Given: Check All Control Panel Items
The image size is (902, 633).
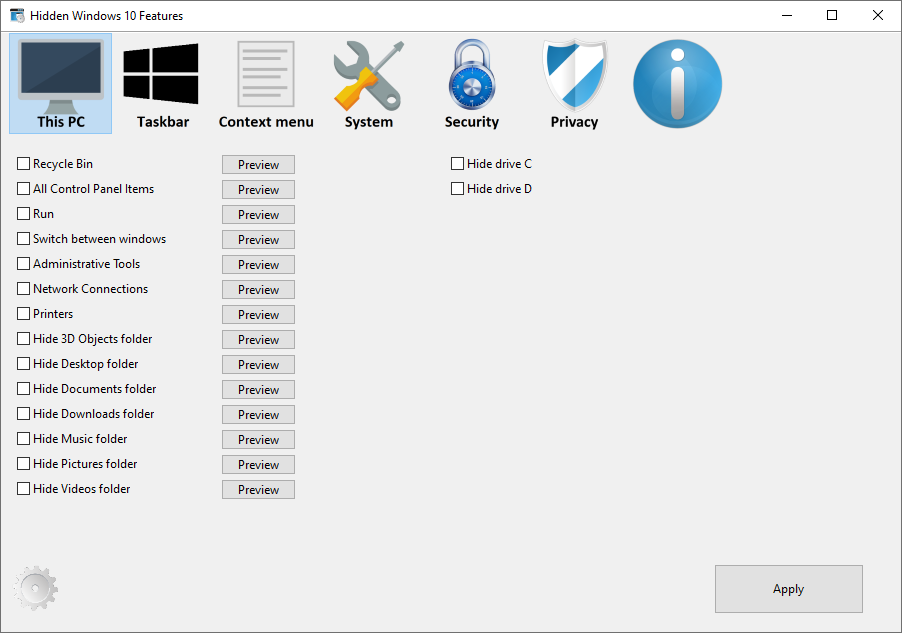Looking at the screenshot, I should click(24, 189).
